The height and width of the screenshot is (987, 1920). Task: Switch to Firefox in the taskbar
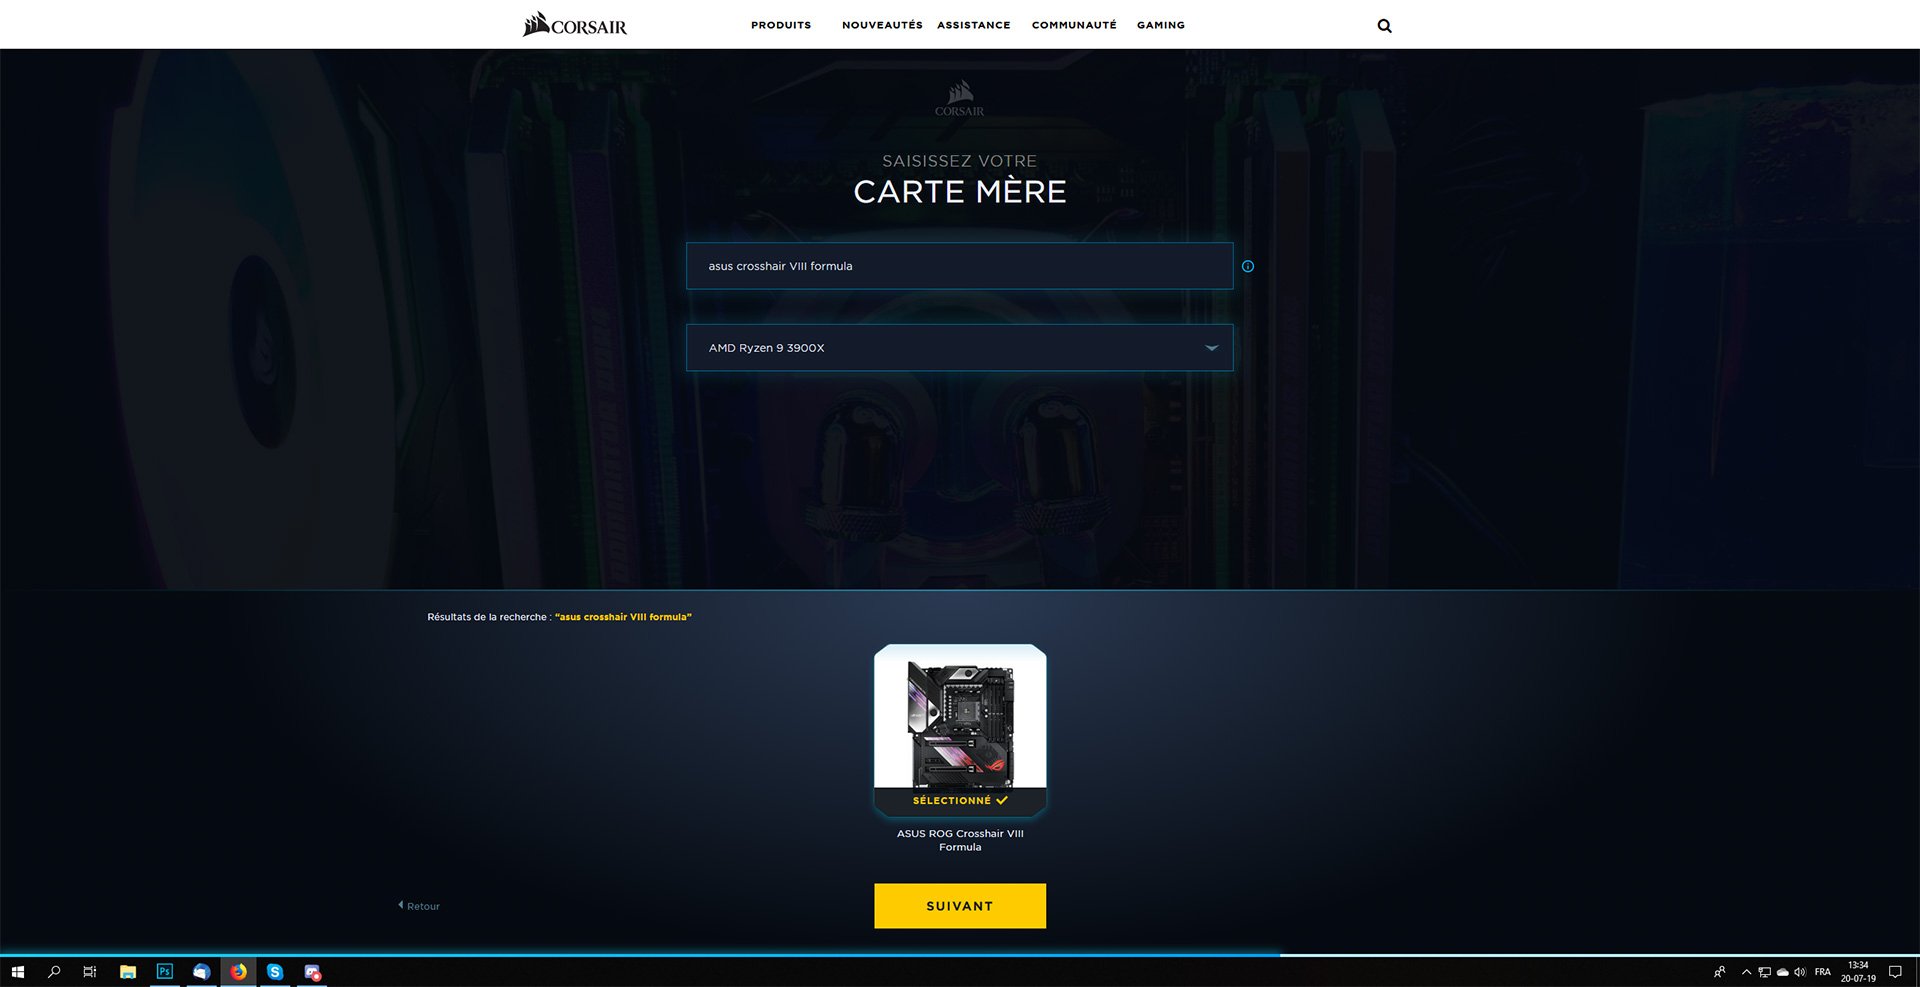click(x=238, y=972)
